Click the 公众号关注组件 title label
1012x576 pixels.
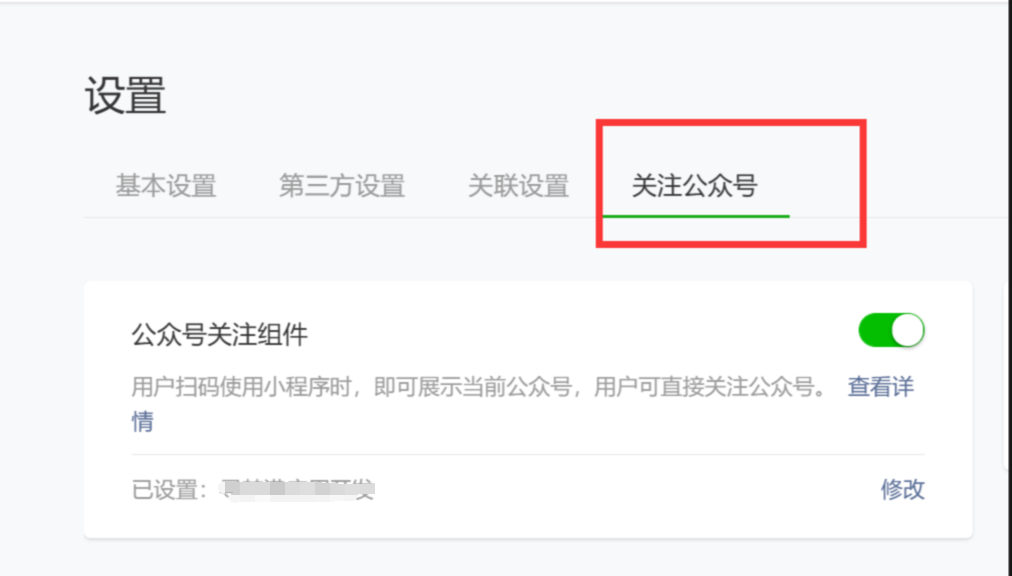pyautogui.click(x=219, y=335)
